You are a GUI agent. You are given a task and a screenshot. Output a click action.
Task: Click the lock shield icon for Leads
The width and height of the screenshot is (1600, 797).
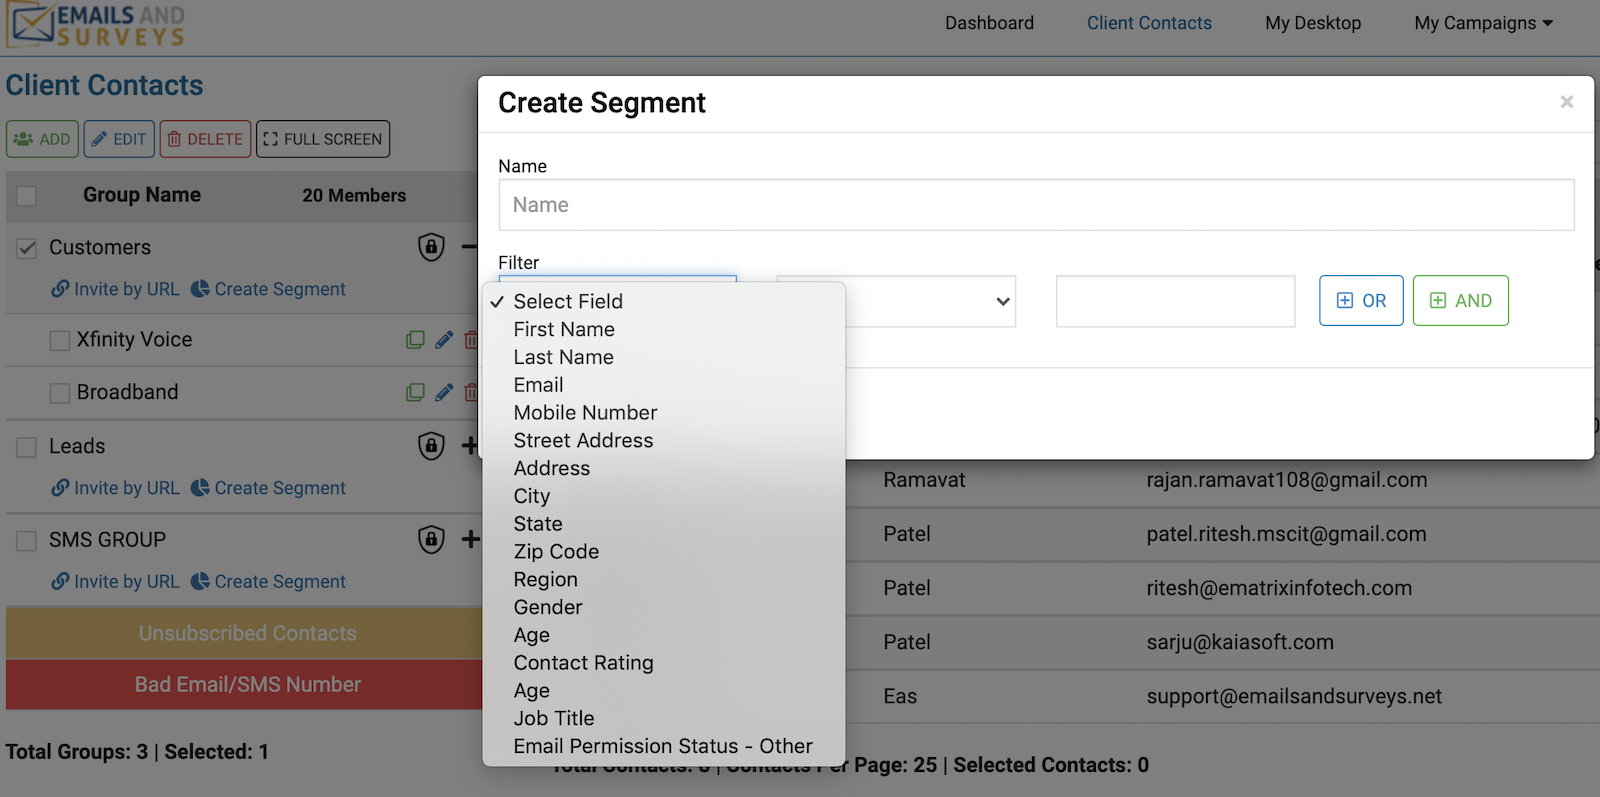tap(431, 445)
